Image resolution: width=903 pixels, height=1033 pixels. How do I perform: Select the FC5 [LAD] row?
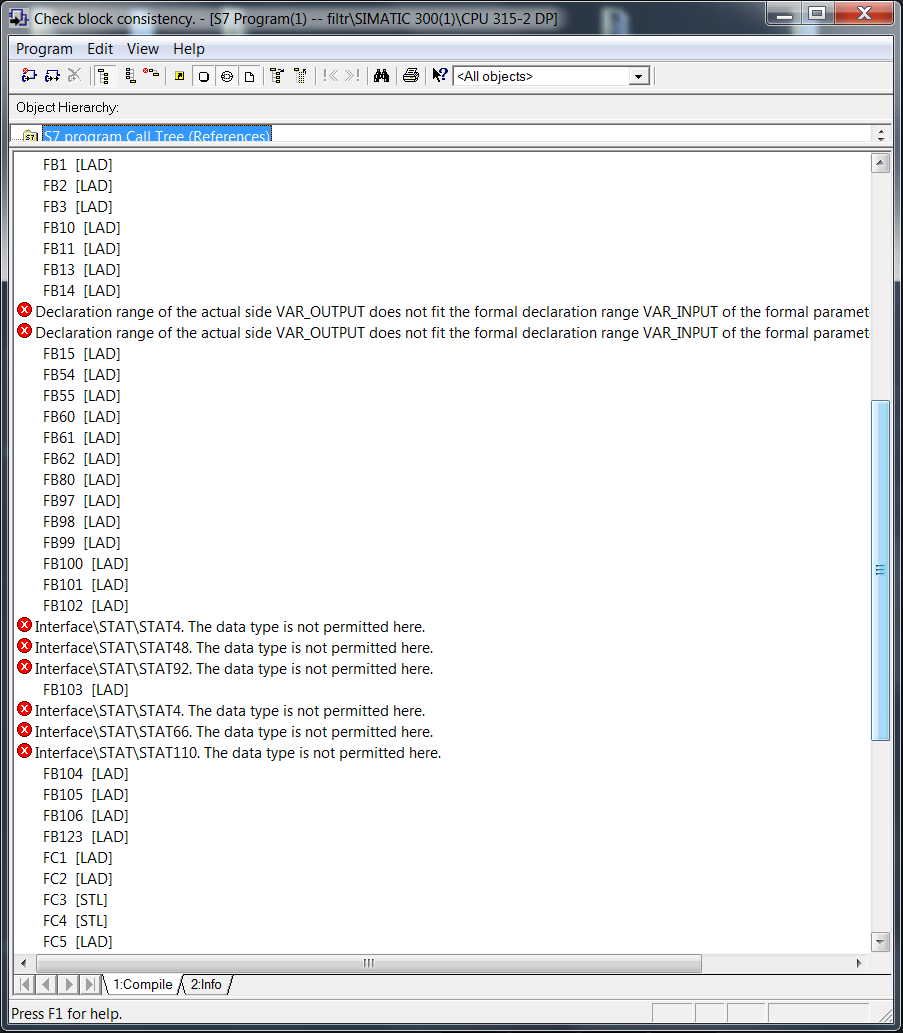[78, 942]
